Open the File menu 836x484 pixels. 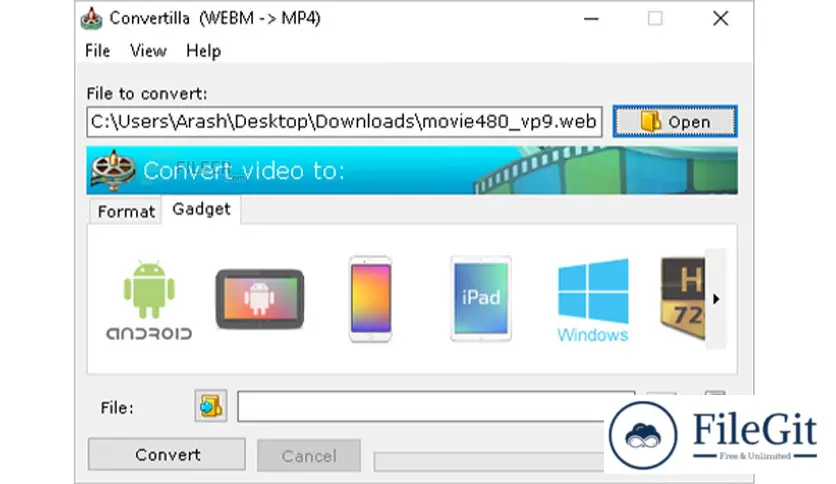point(98,51)
